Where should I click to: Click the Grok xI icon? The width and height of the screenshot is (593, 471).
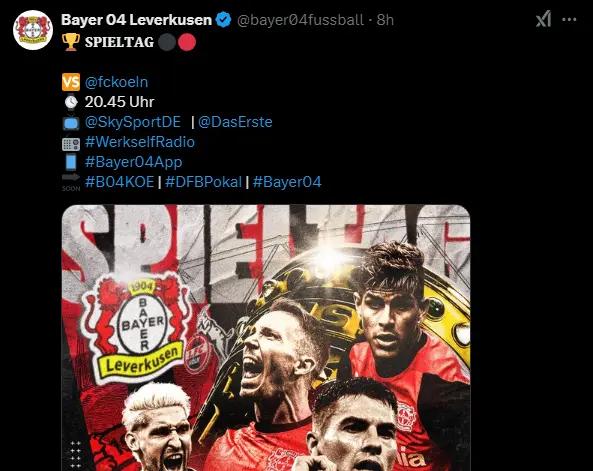[x=543, y=19]
